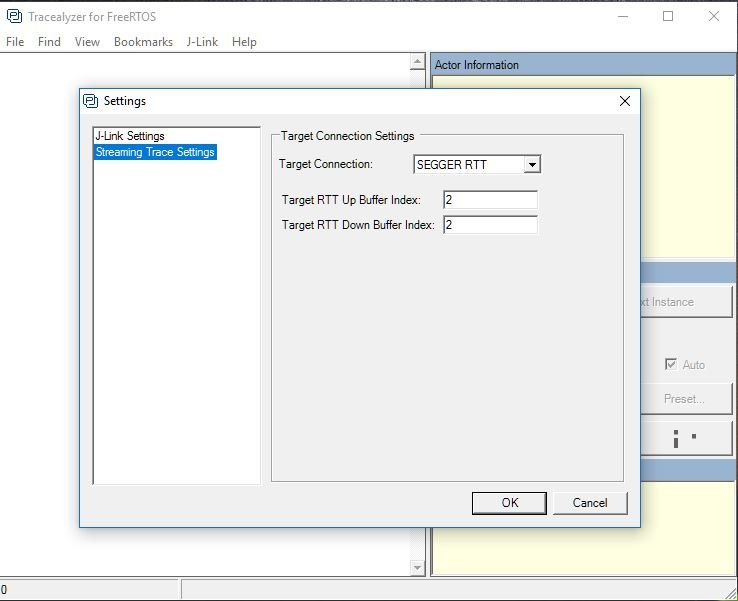Image resolution: width=738 pixels, height=601 pixels.
Task: Open the Find menu
Action: [49, 42]
